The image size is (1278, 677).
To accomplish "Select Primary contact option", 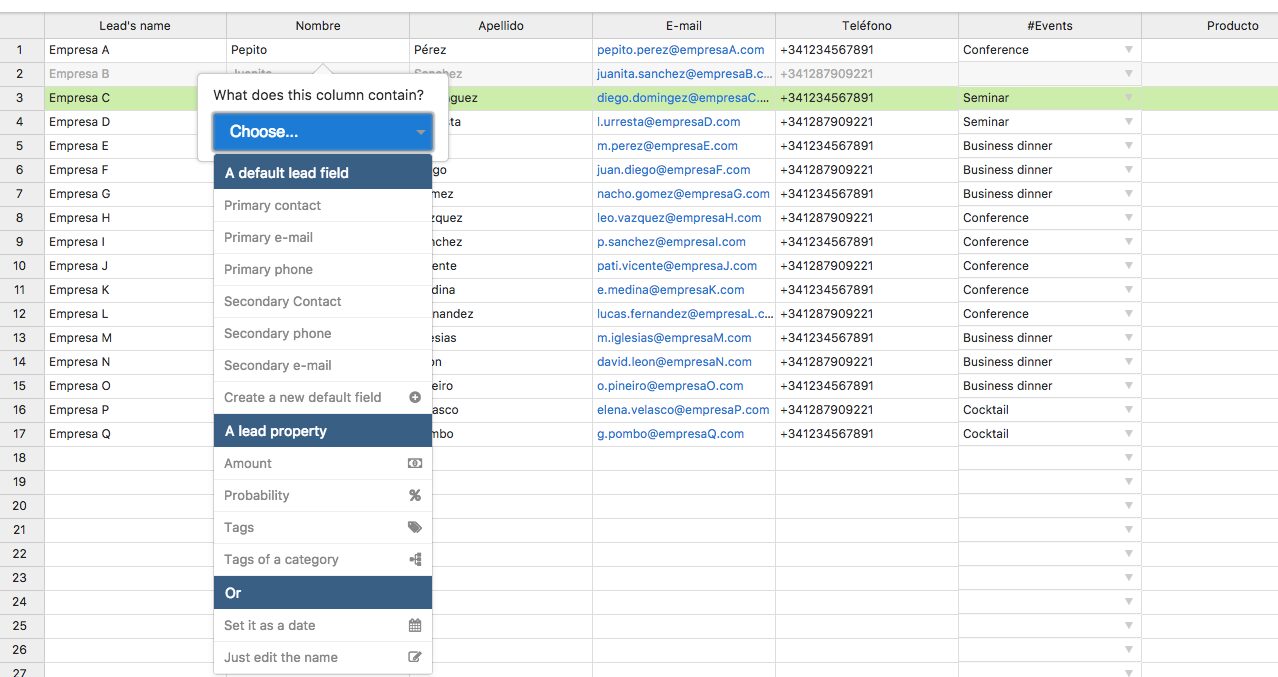I will click(323, 205).
